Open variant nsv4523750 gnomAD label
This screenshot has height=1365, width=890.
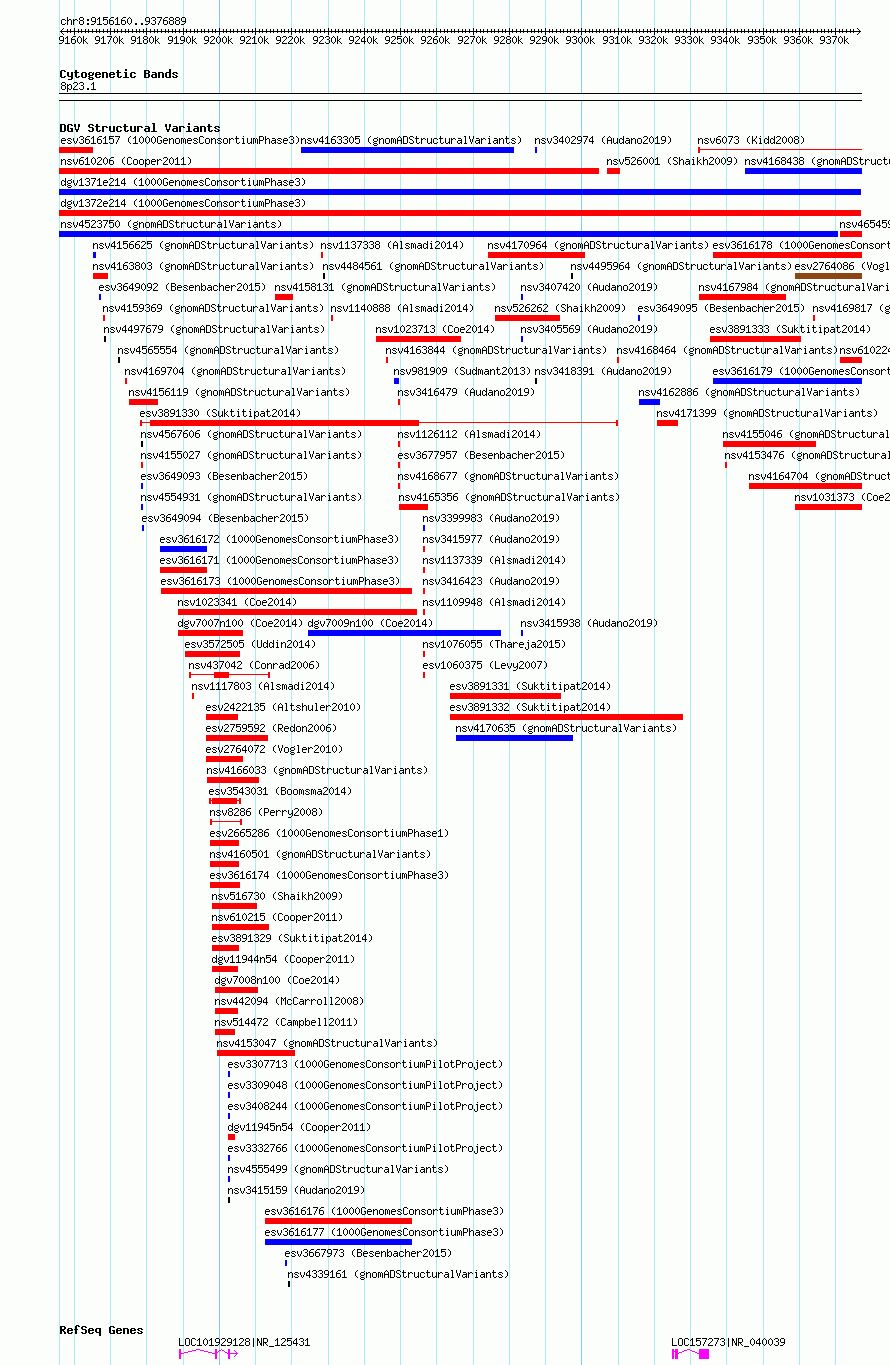171,224
